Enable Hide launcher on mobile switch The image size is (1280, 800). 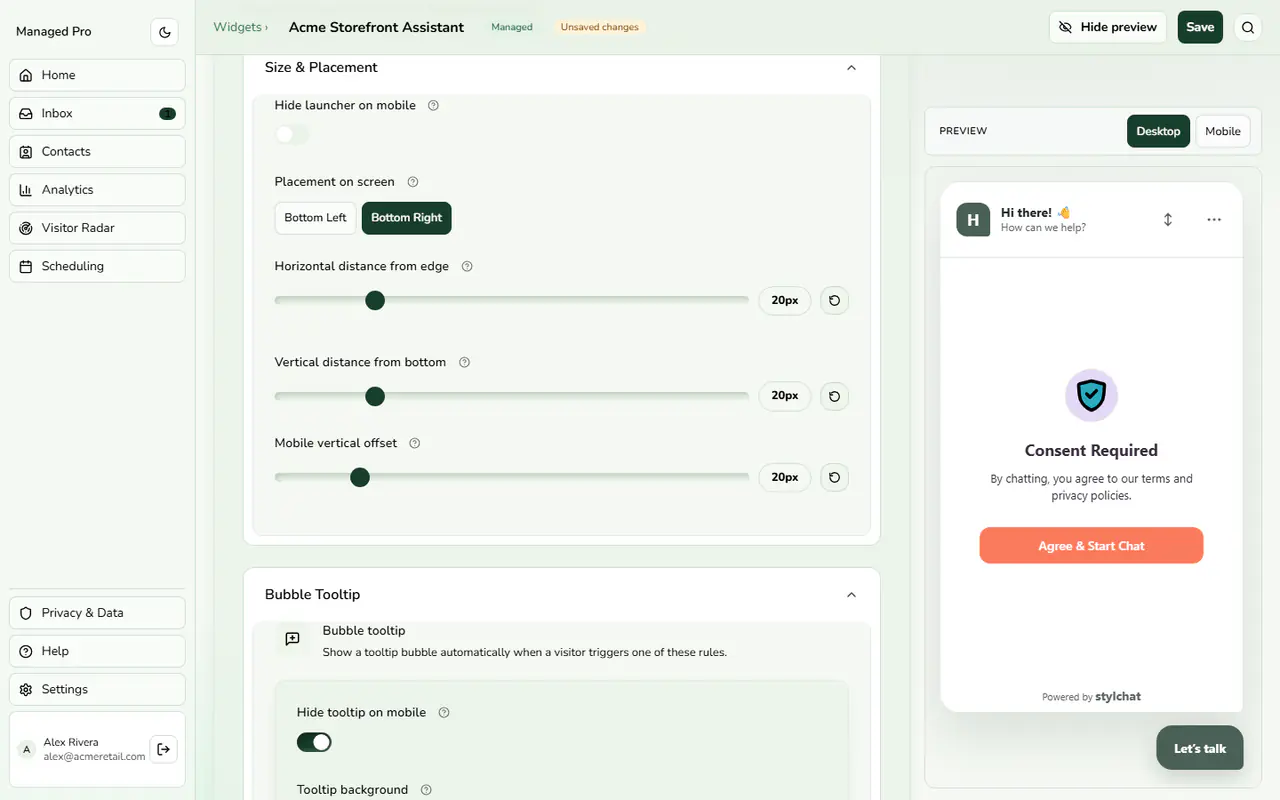(292, 134)
